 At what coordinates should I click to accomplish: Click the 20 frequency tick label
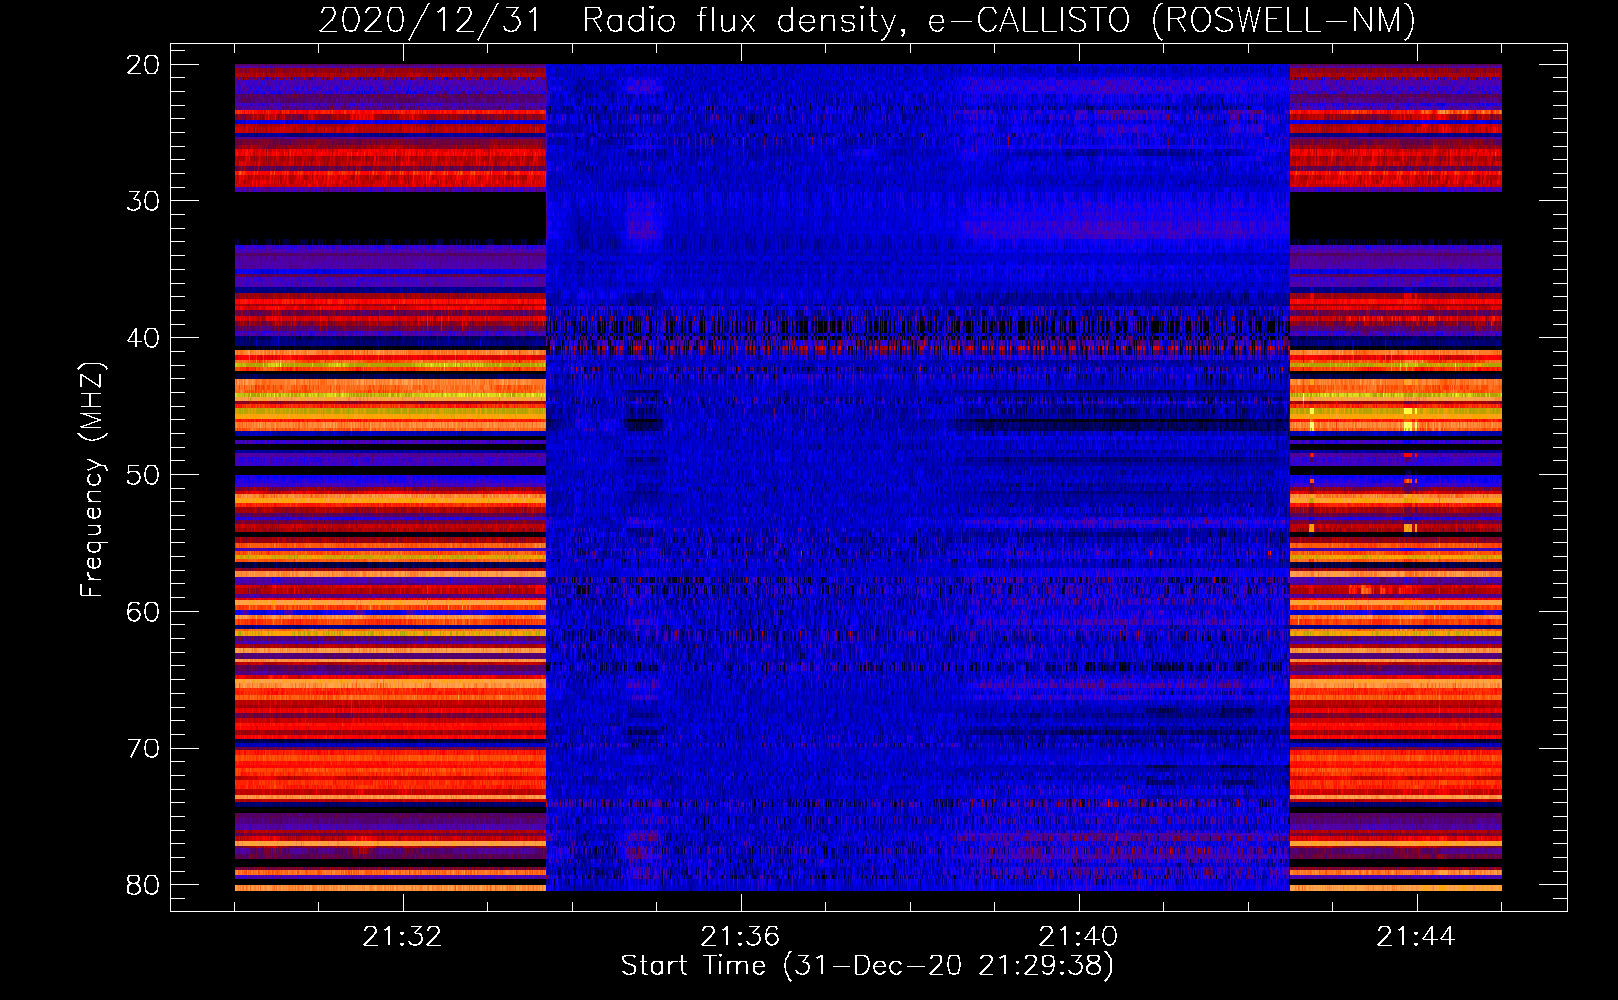(x=143, y=65)
